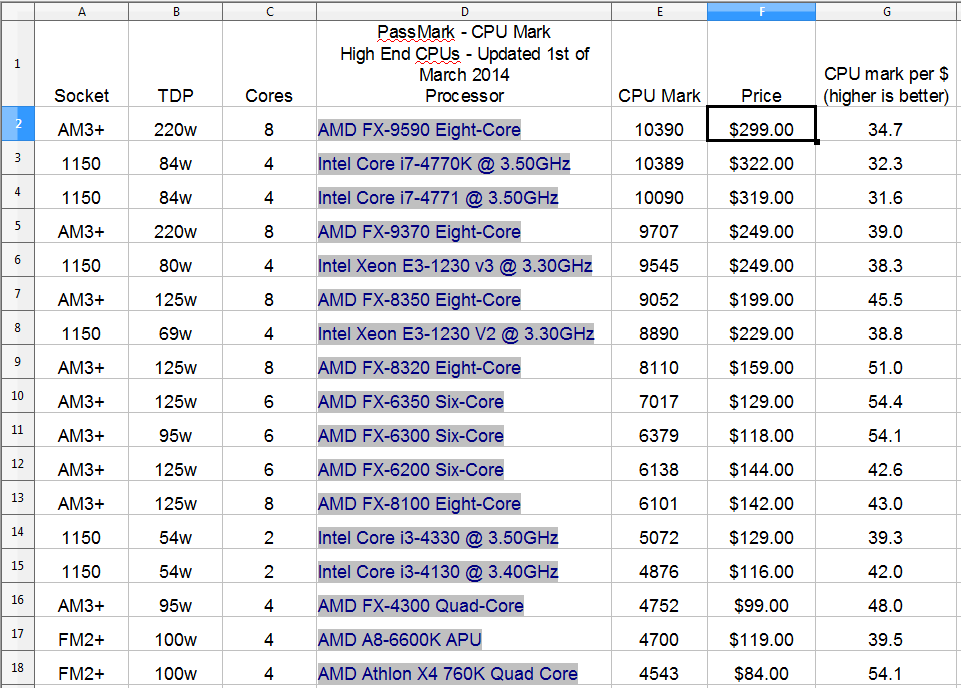Select row 1 header
Image resolution: width=961 pixels, height=688 pixels.
pos(17,64)
